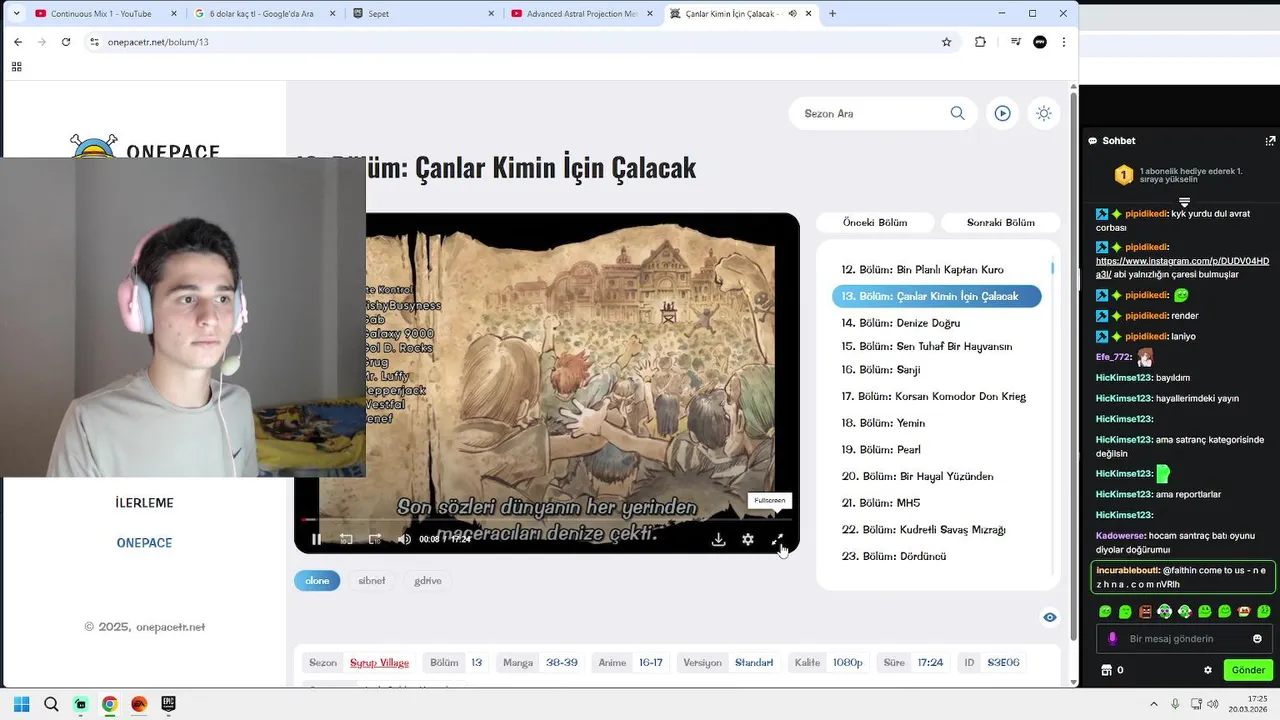Go back in browser history
This screenshot has width=1280, height=720.
(18, 42)
